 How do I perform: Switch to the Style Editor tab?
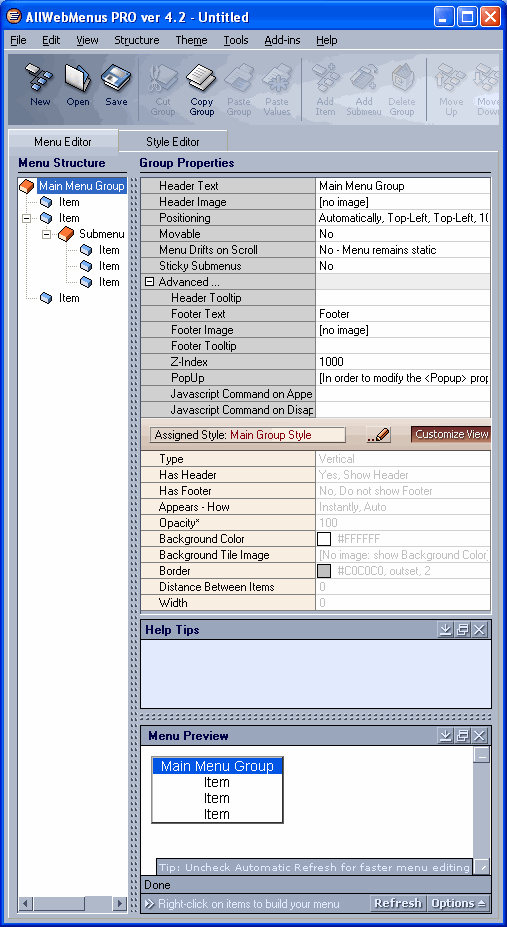coord(173,142)
